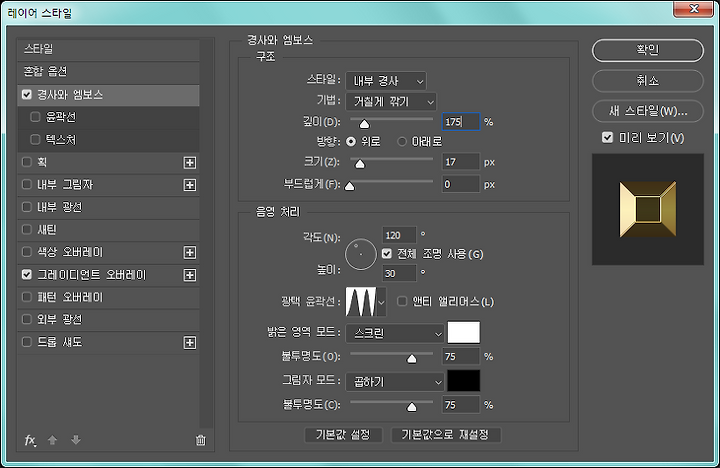Click the 새 스타일(W)... button

tap(647, 111)
